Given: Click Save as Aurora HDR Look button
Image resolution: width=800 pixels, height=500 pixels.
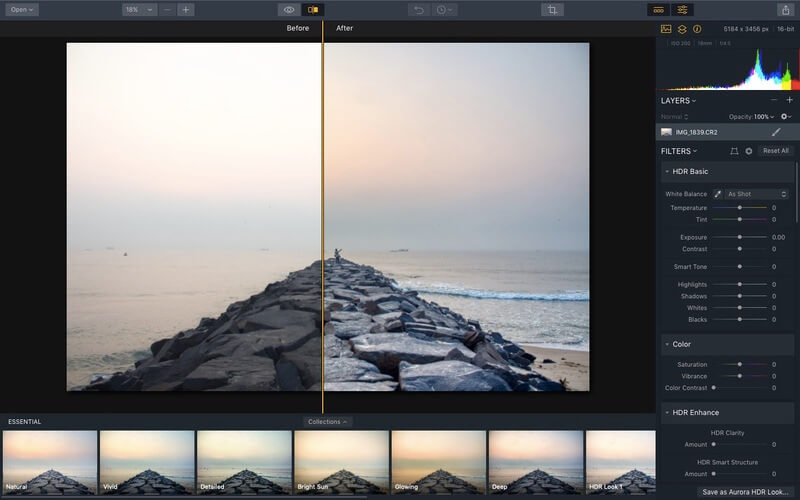Looking at the screenshot, I should pos(745,492).
